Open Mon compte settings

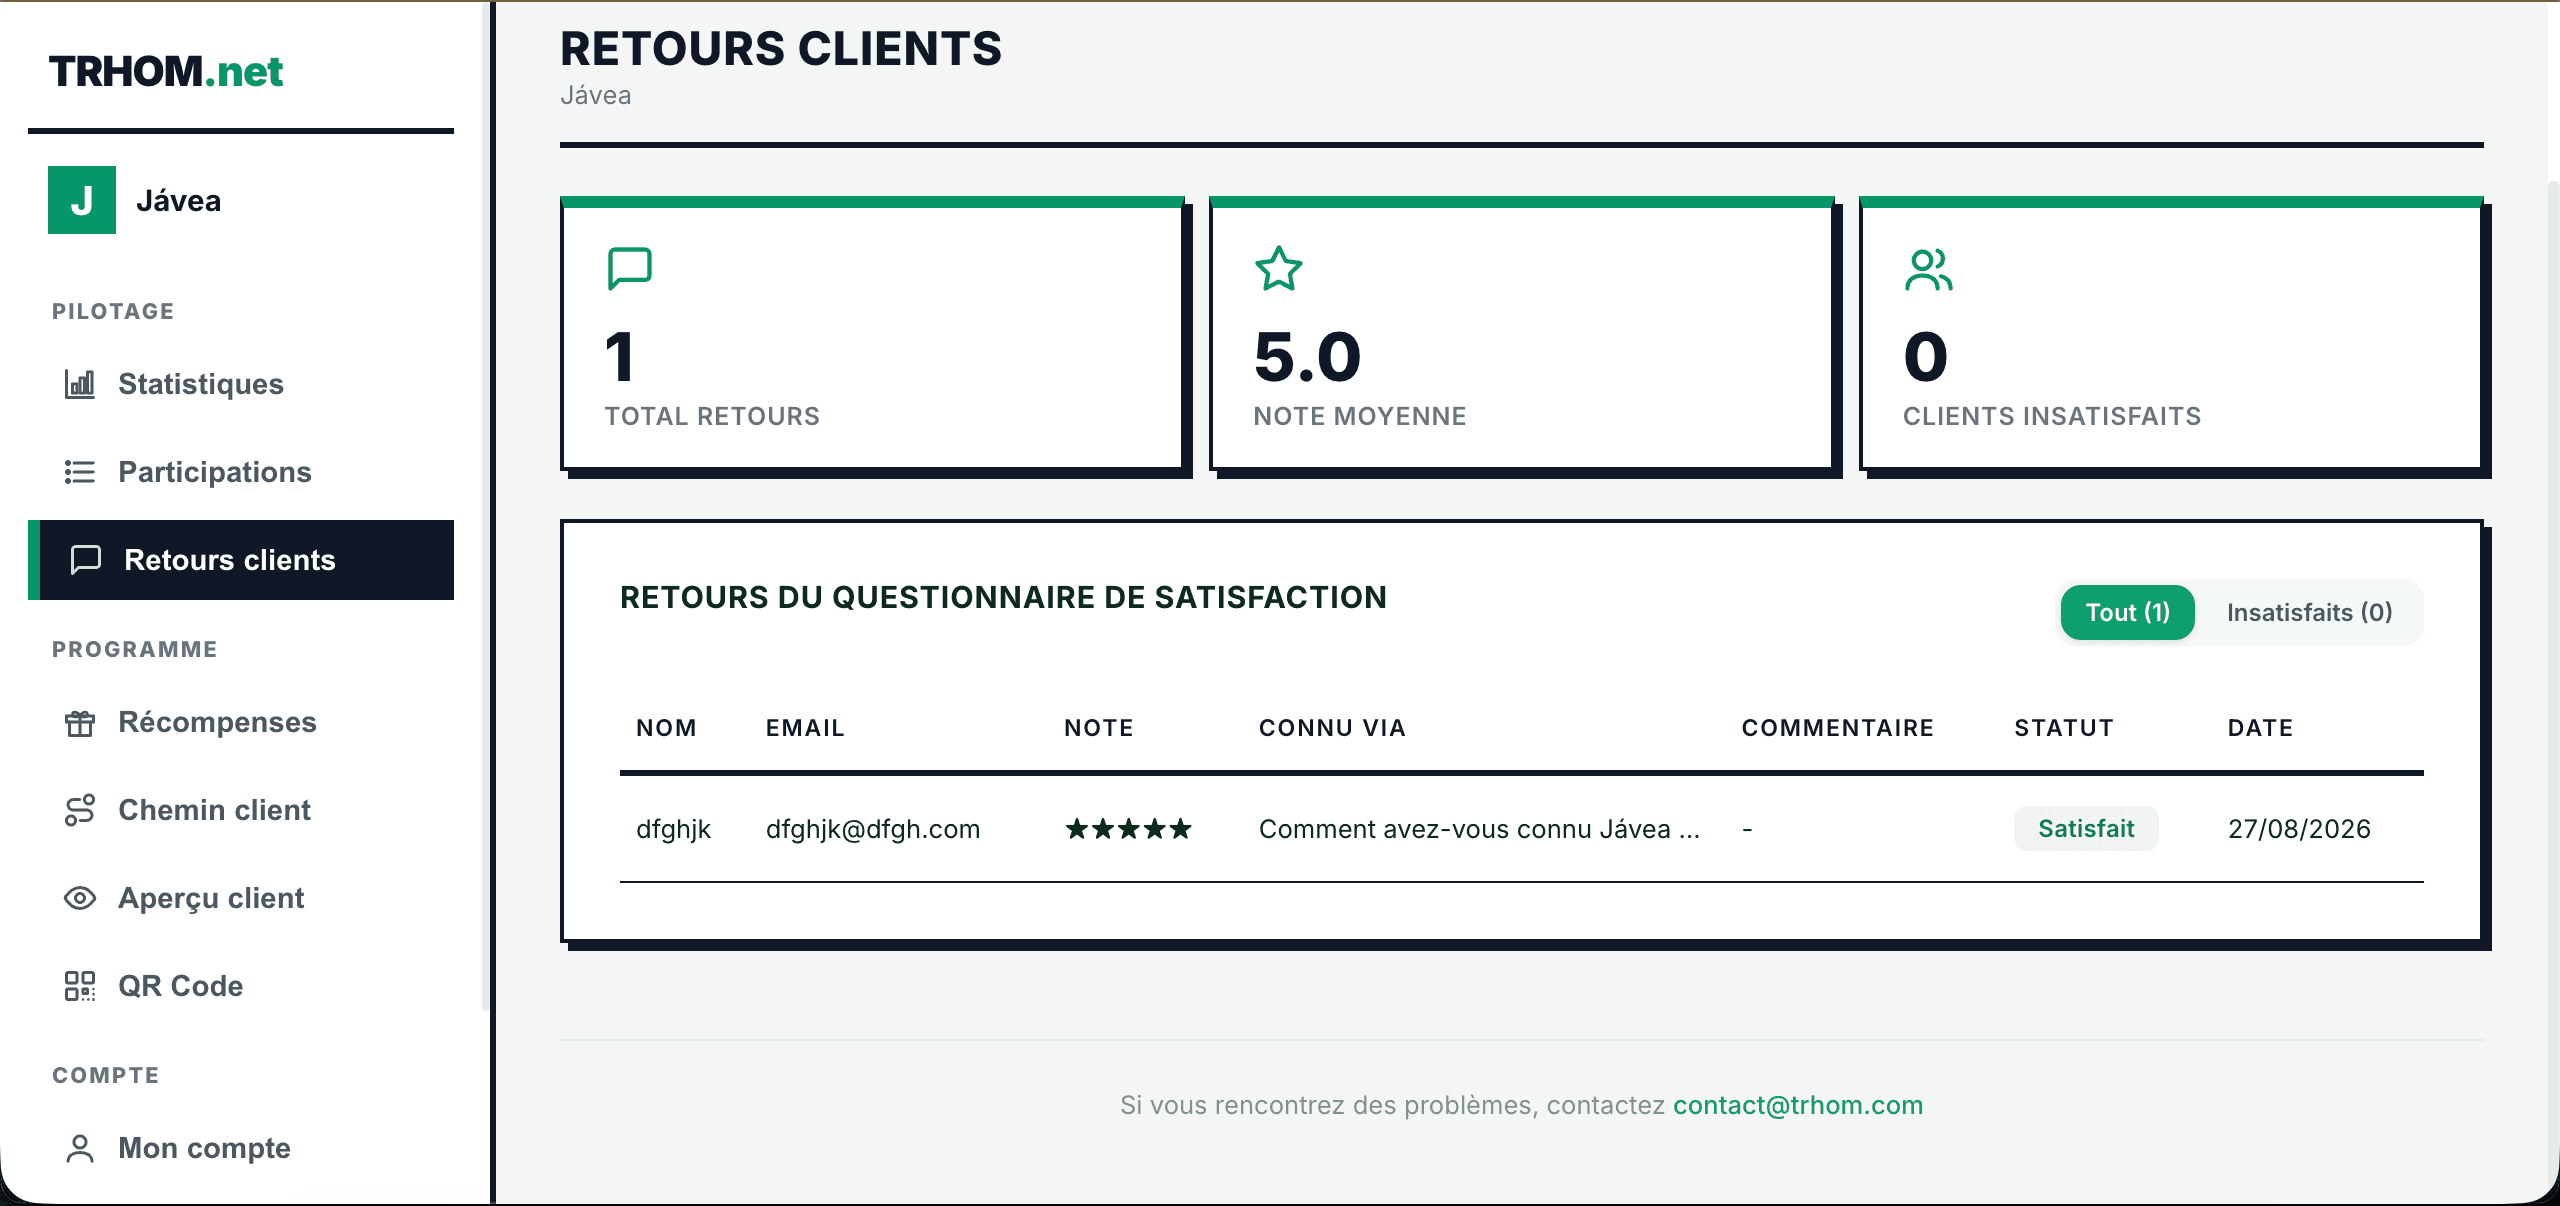(241, 1148)
